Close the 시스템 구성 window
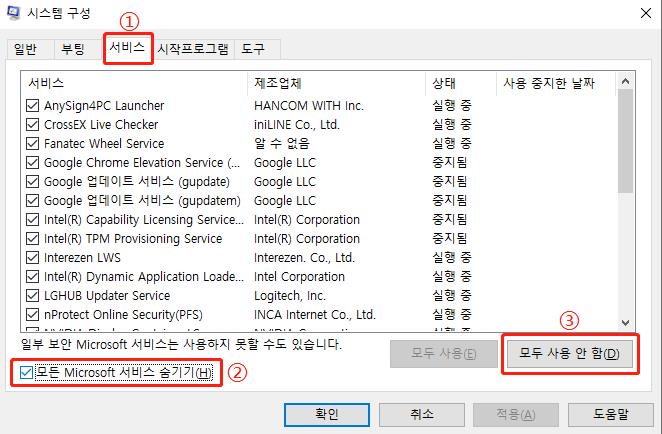The height and width of the screenshot is (434, 662). coord(646,13)
